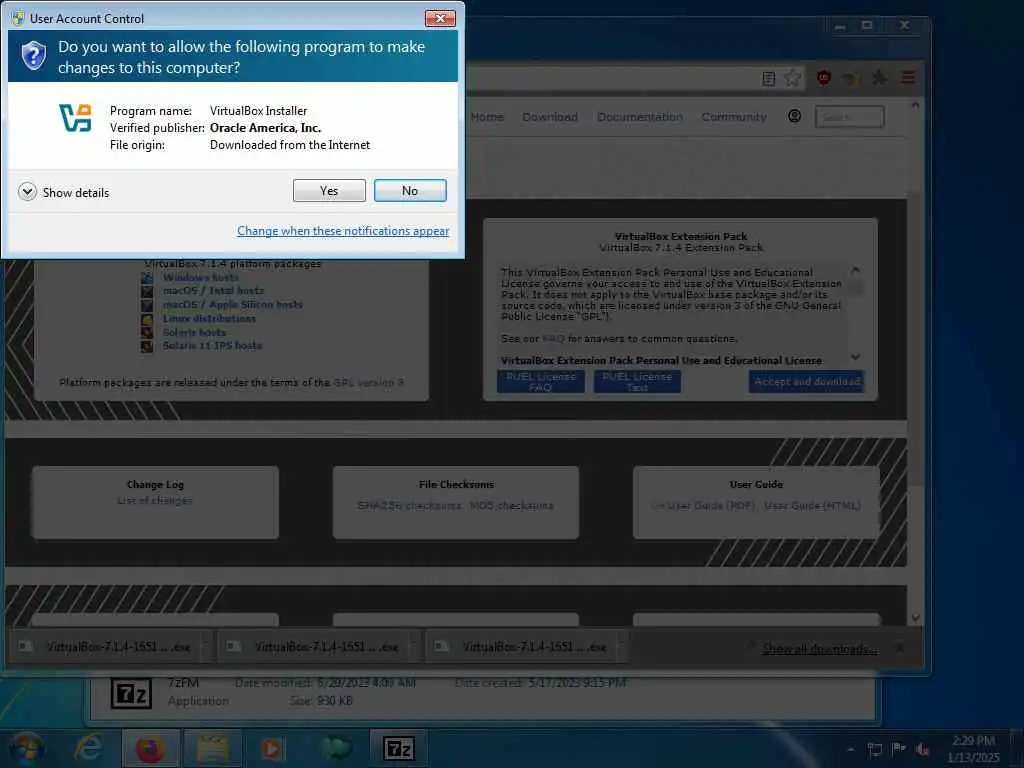Bookmark page with the star icon
The width and height of the screenshot is (1024, 768).
tap(793, 78)
